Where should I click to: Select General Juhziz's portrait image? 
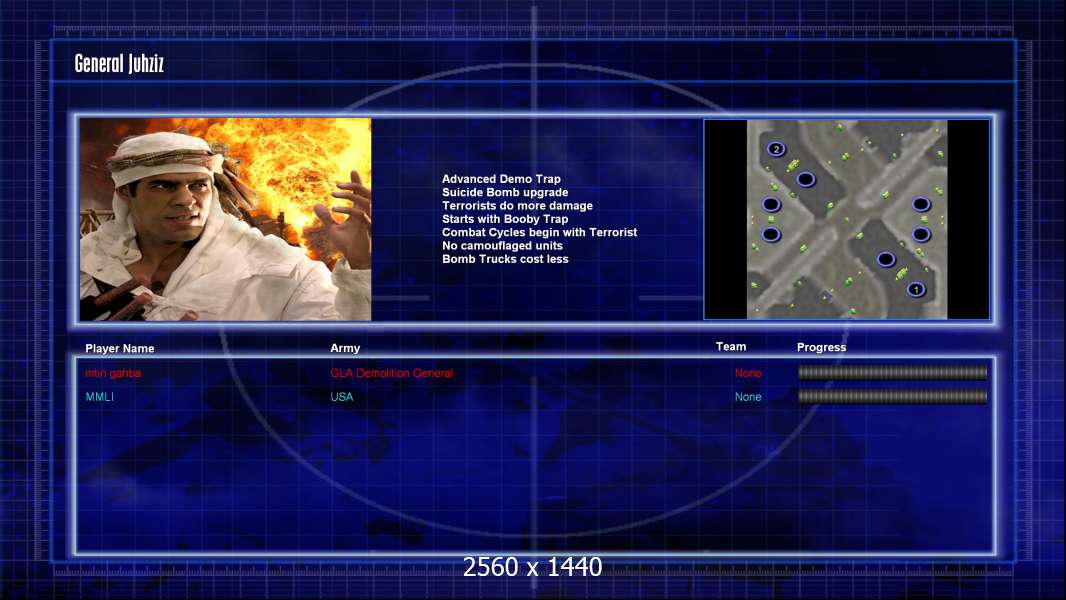225,219
